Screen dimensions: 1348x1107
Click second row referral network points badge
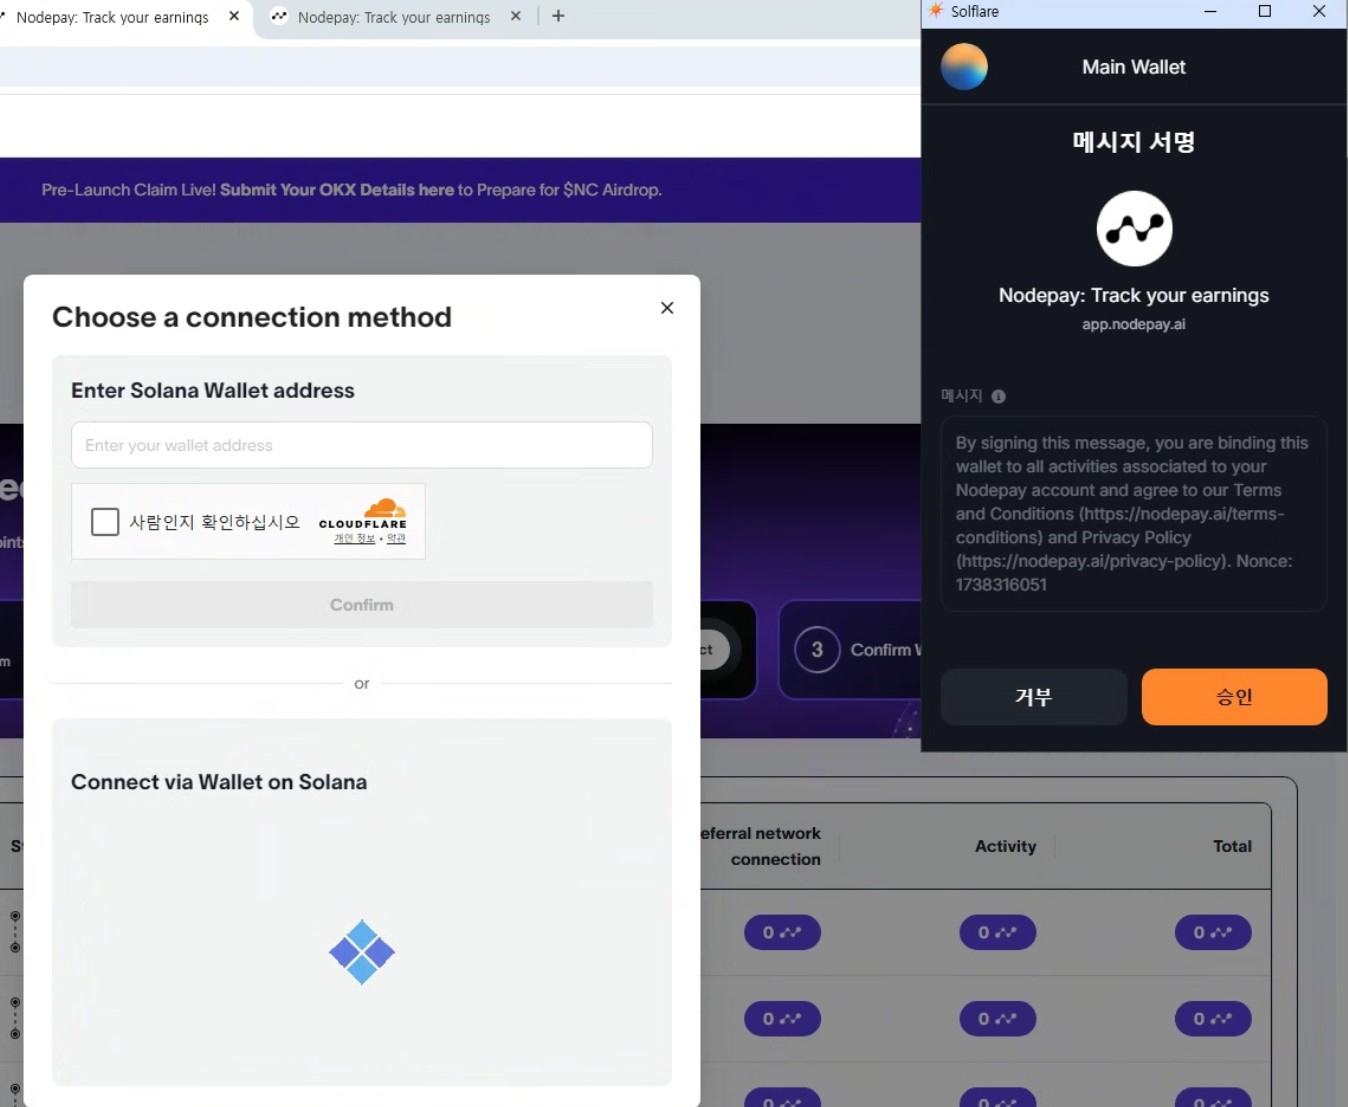(x=782, y=1018)
